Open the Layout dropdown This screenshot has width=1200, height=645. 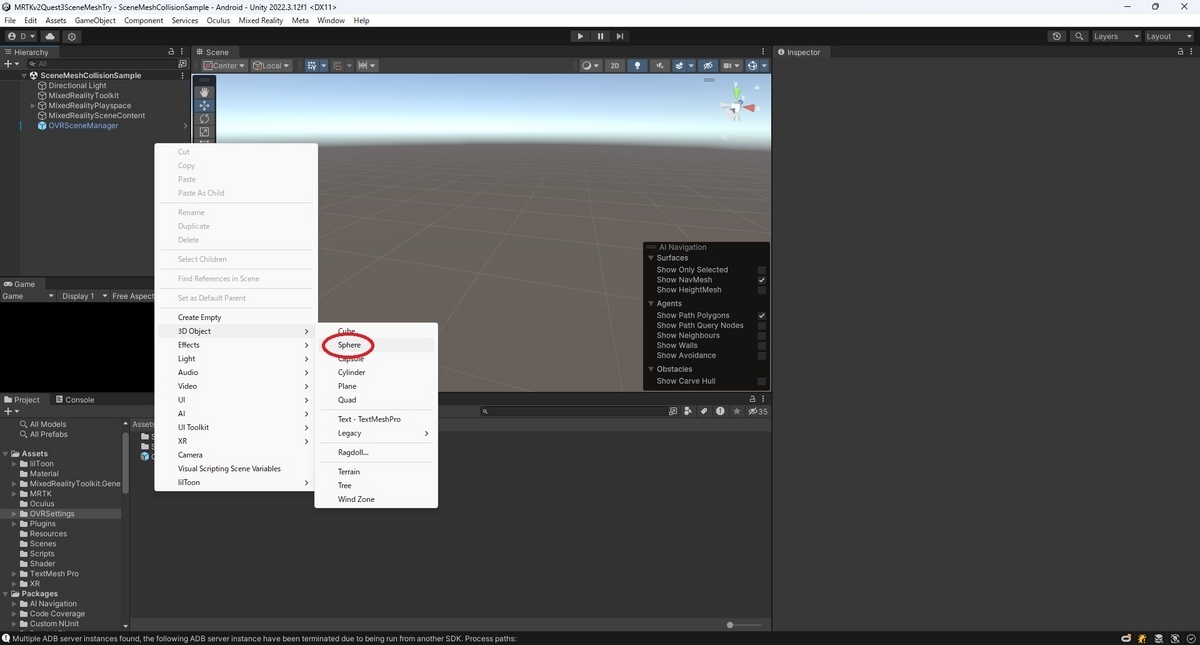(1168, 36)
